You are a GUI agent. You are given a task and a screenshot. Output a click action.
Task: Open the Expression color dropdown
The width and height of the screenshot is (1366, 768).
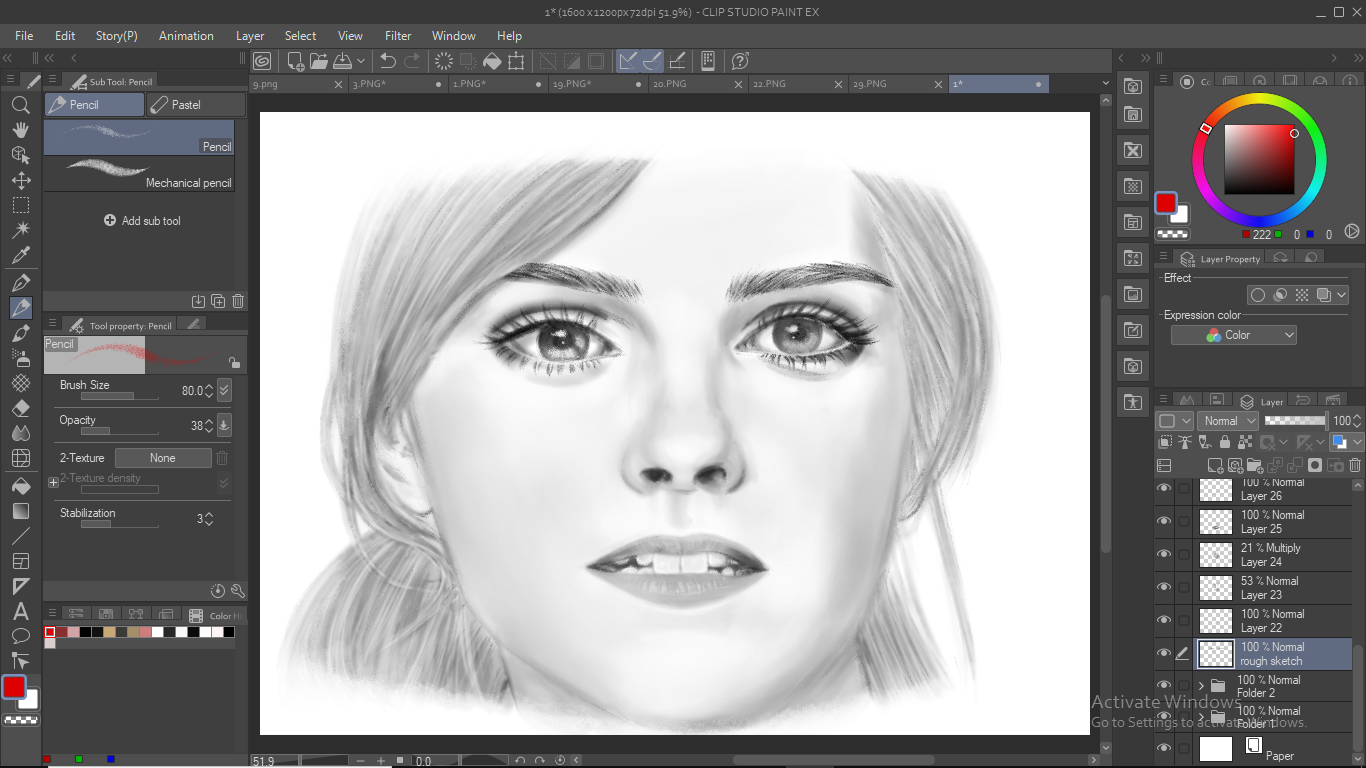(x=1234, y=335)
